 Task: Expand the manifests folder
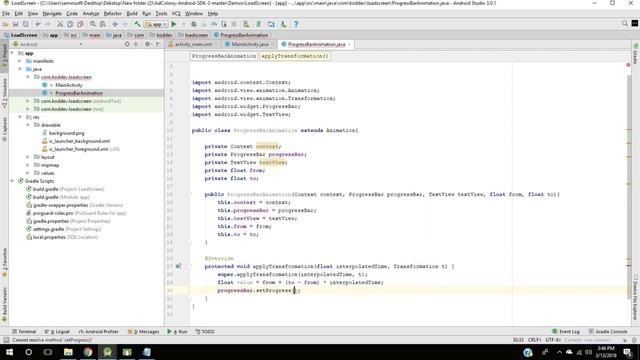(20, 61)
